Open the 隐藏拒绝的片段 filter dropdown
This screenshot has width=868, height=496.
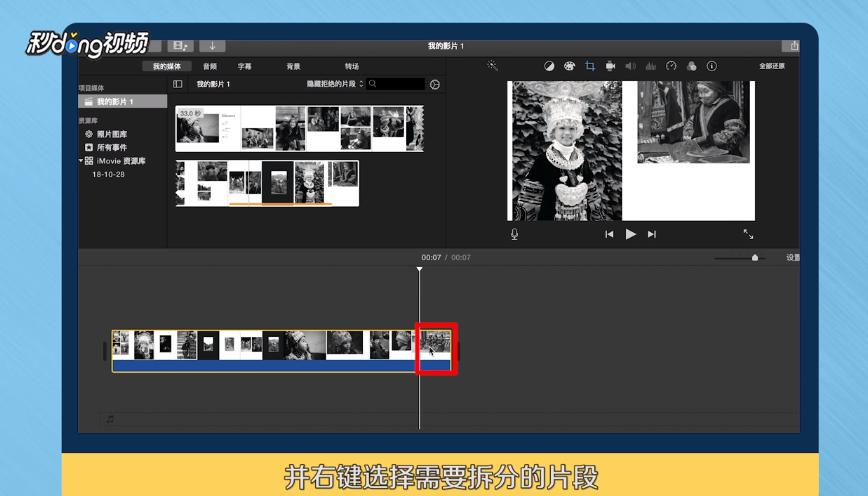click(x=335, y=84)
